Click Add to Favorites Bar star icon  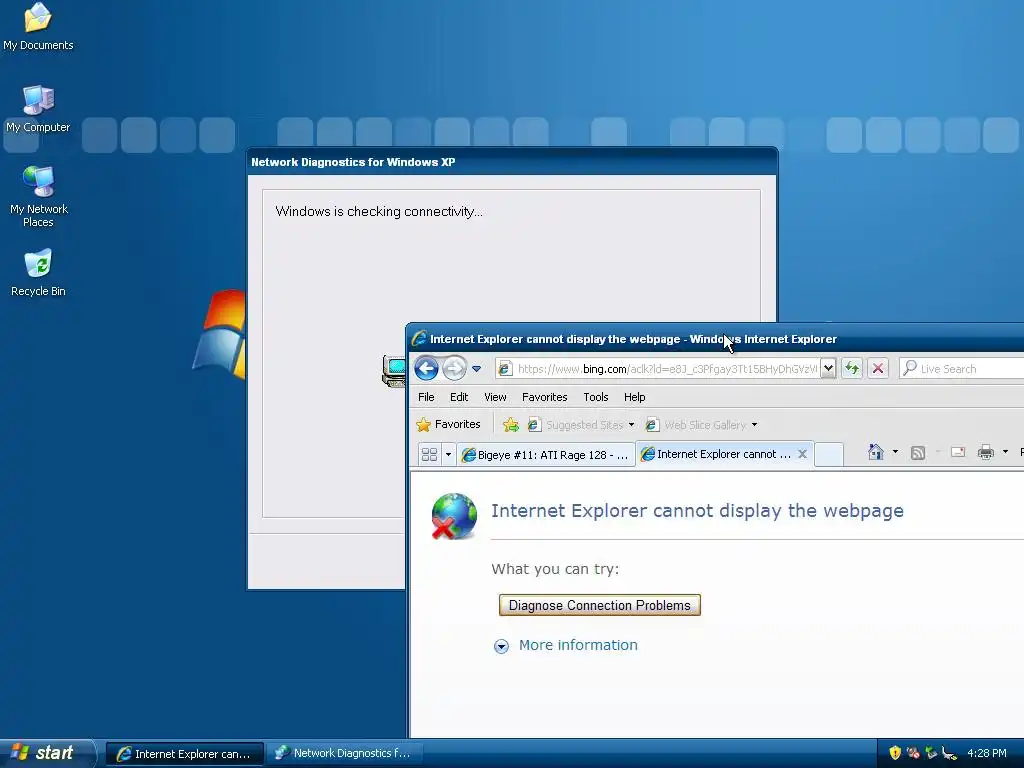tap(511, 425)
